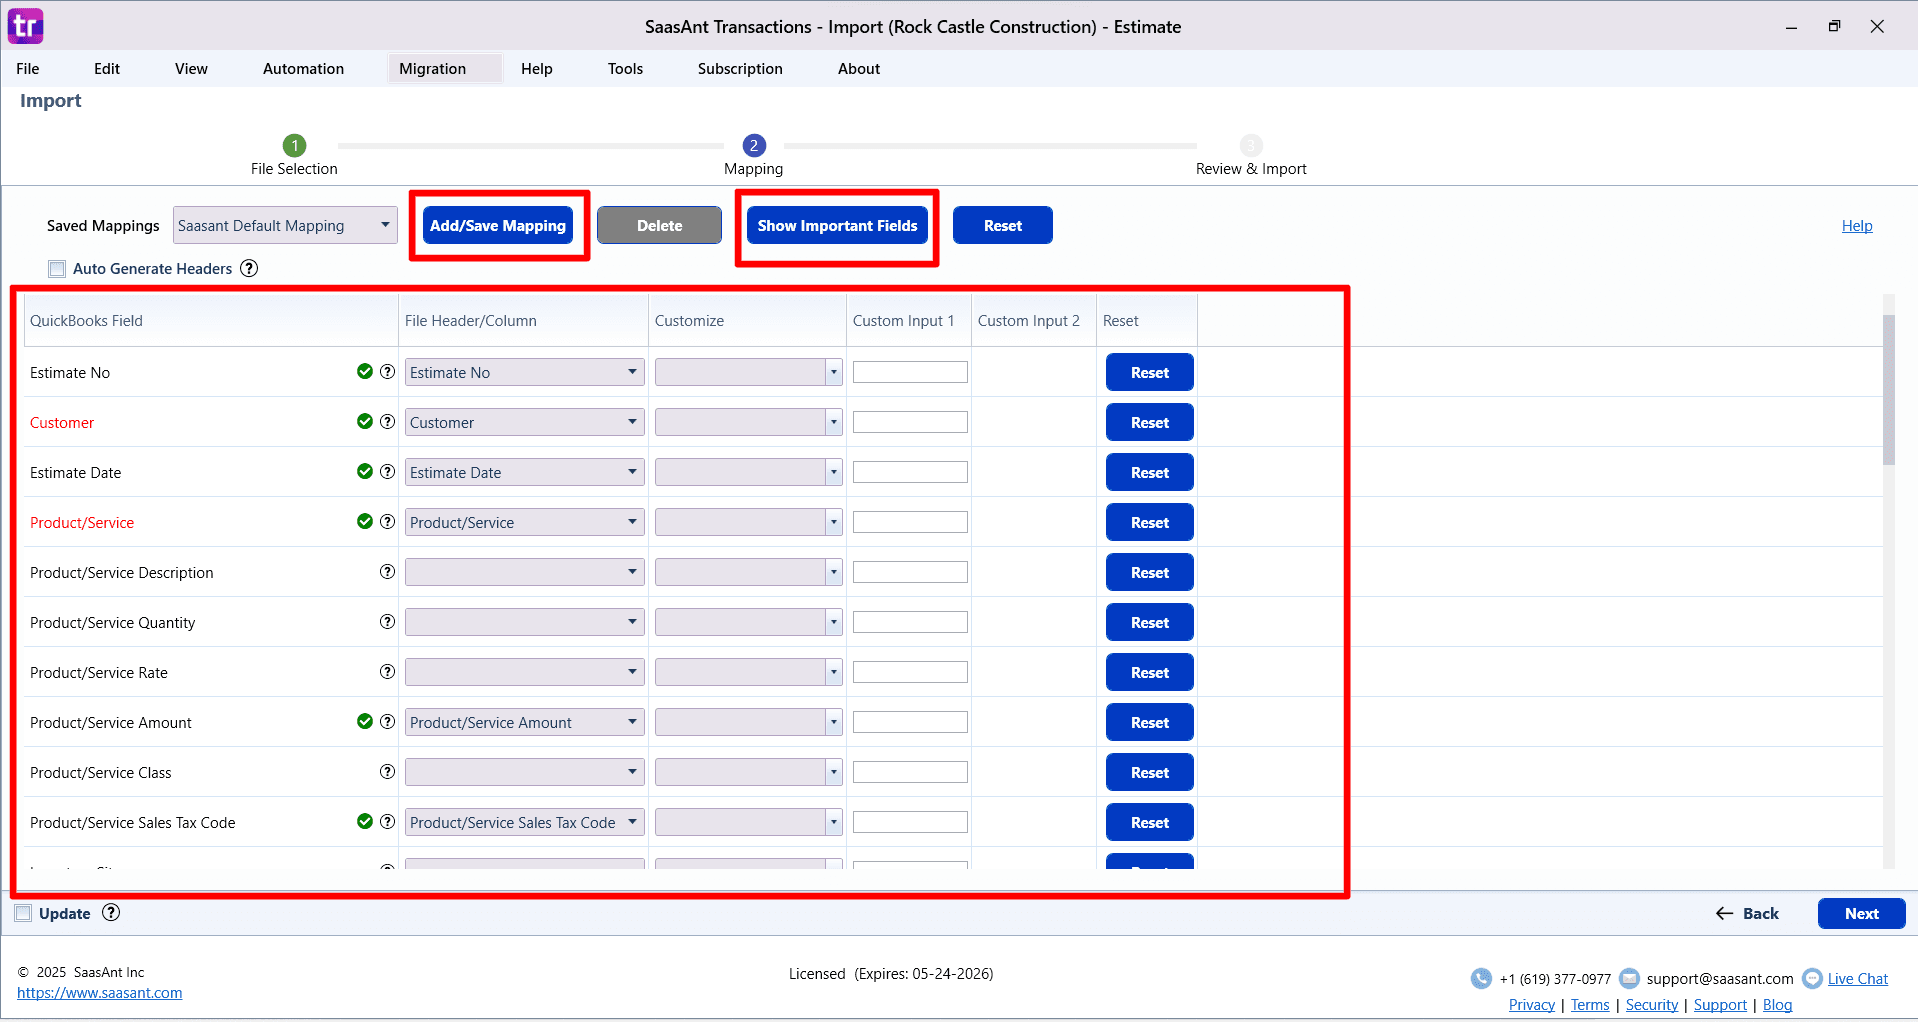Click help icon in Product/Service Class row
This screenshot has height=1022, width=1918.
pos(387,772)
